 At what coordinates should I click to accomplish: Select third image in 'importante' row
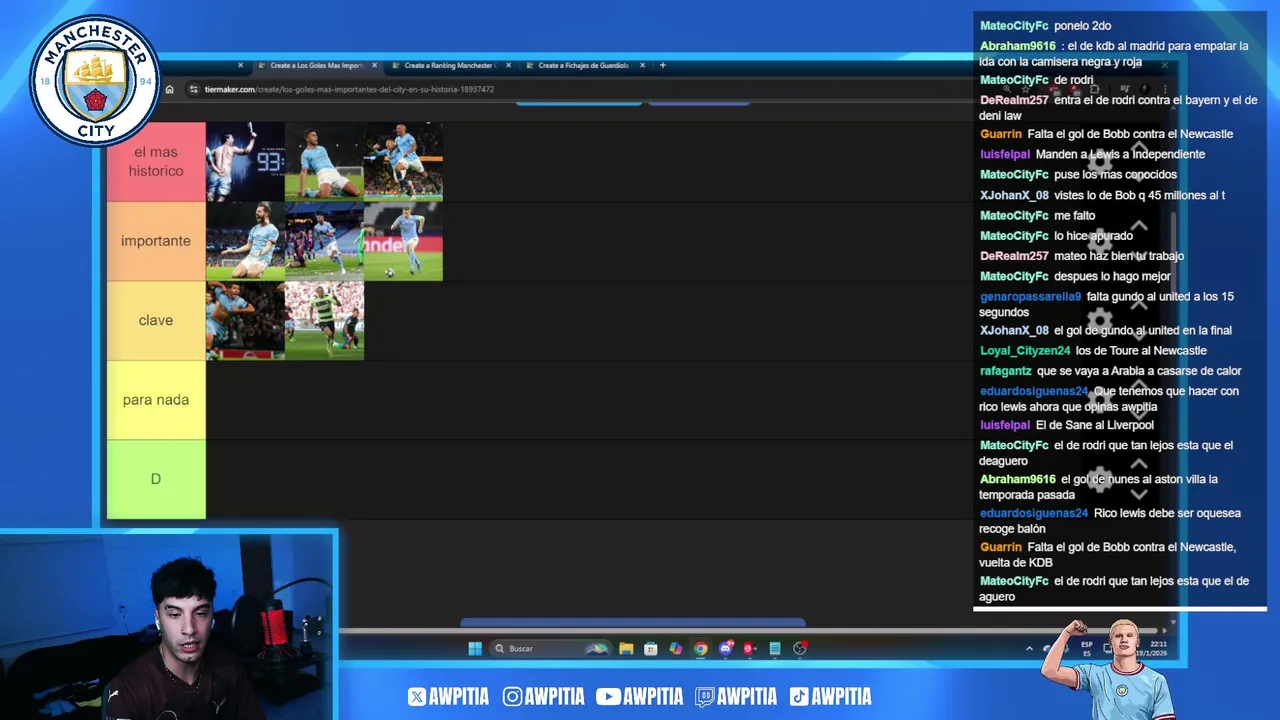404,241
